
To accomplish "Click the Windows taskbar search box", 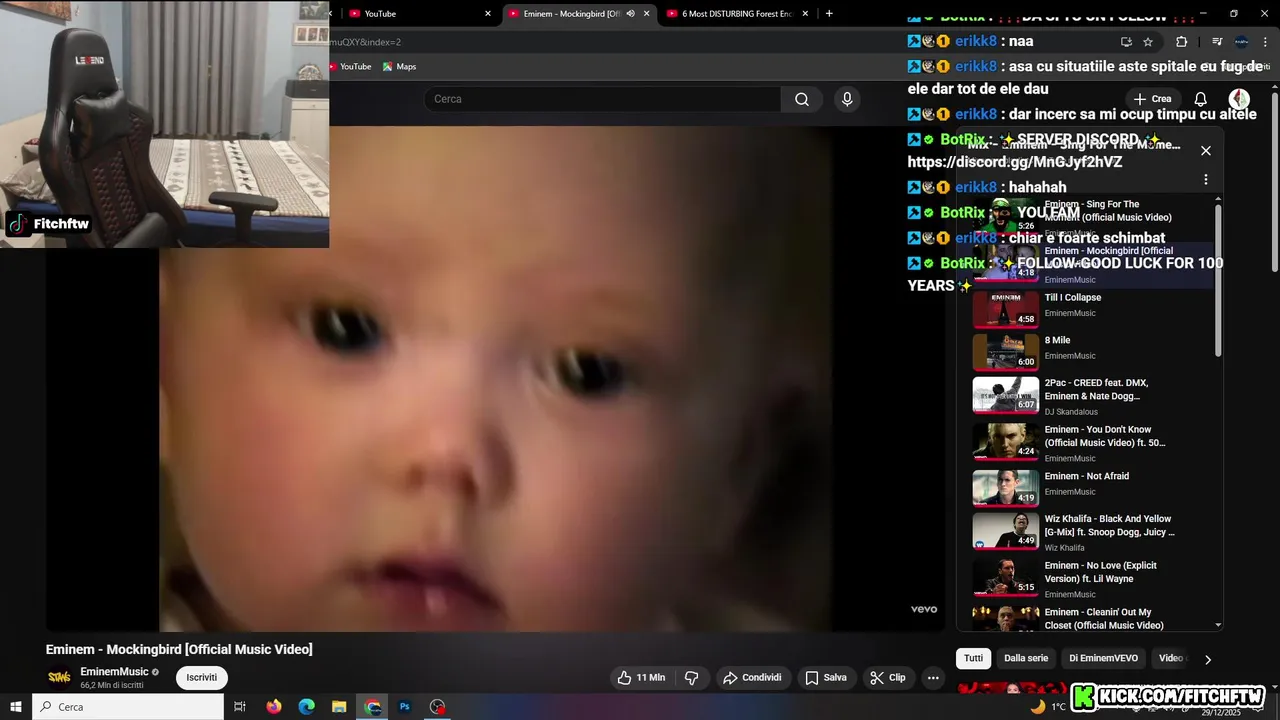I will [128, 707].
